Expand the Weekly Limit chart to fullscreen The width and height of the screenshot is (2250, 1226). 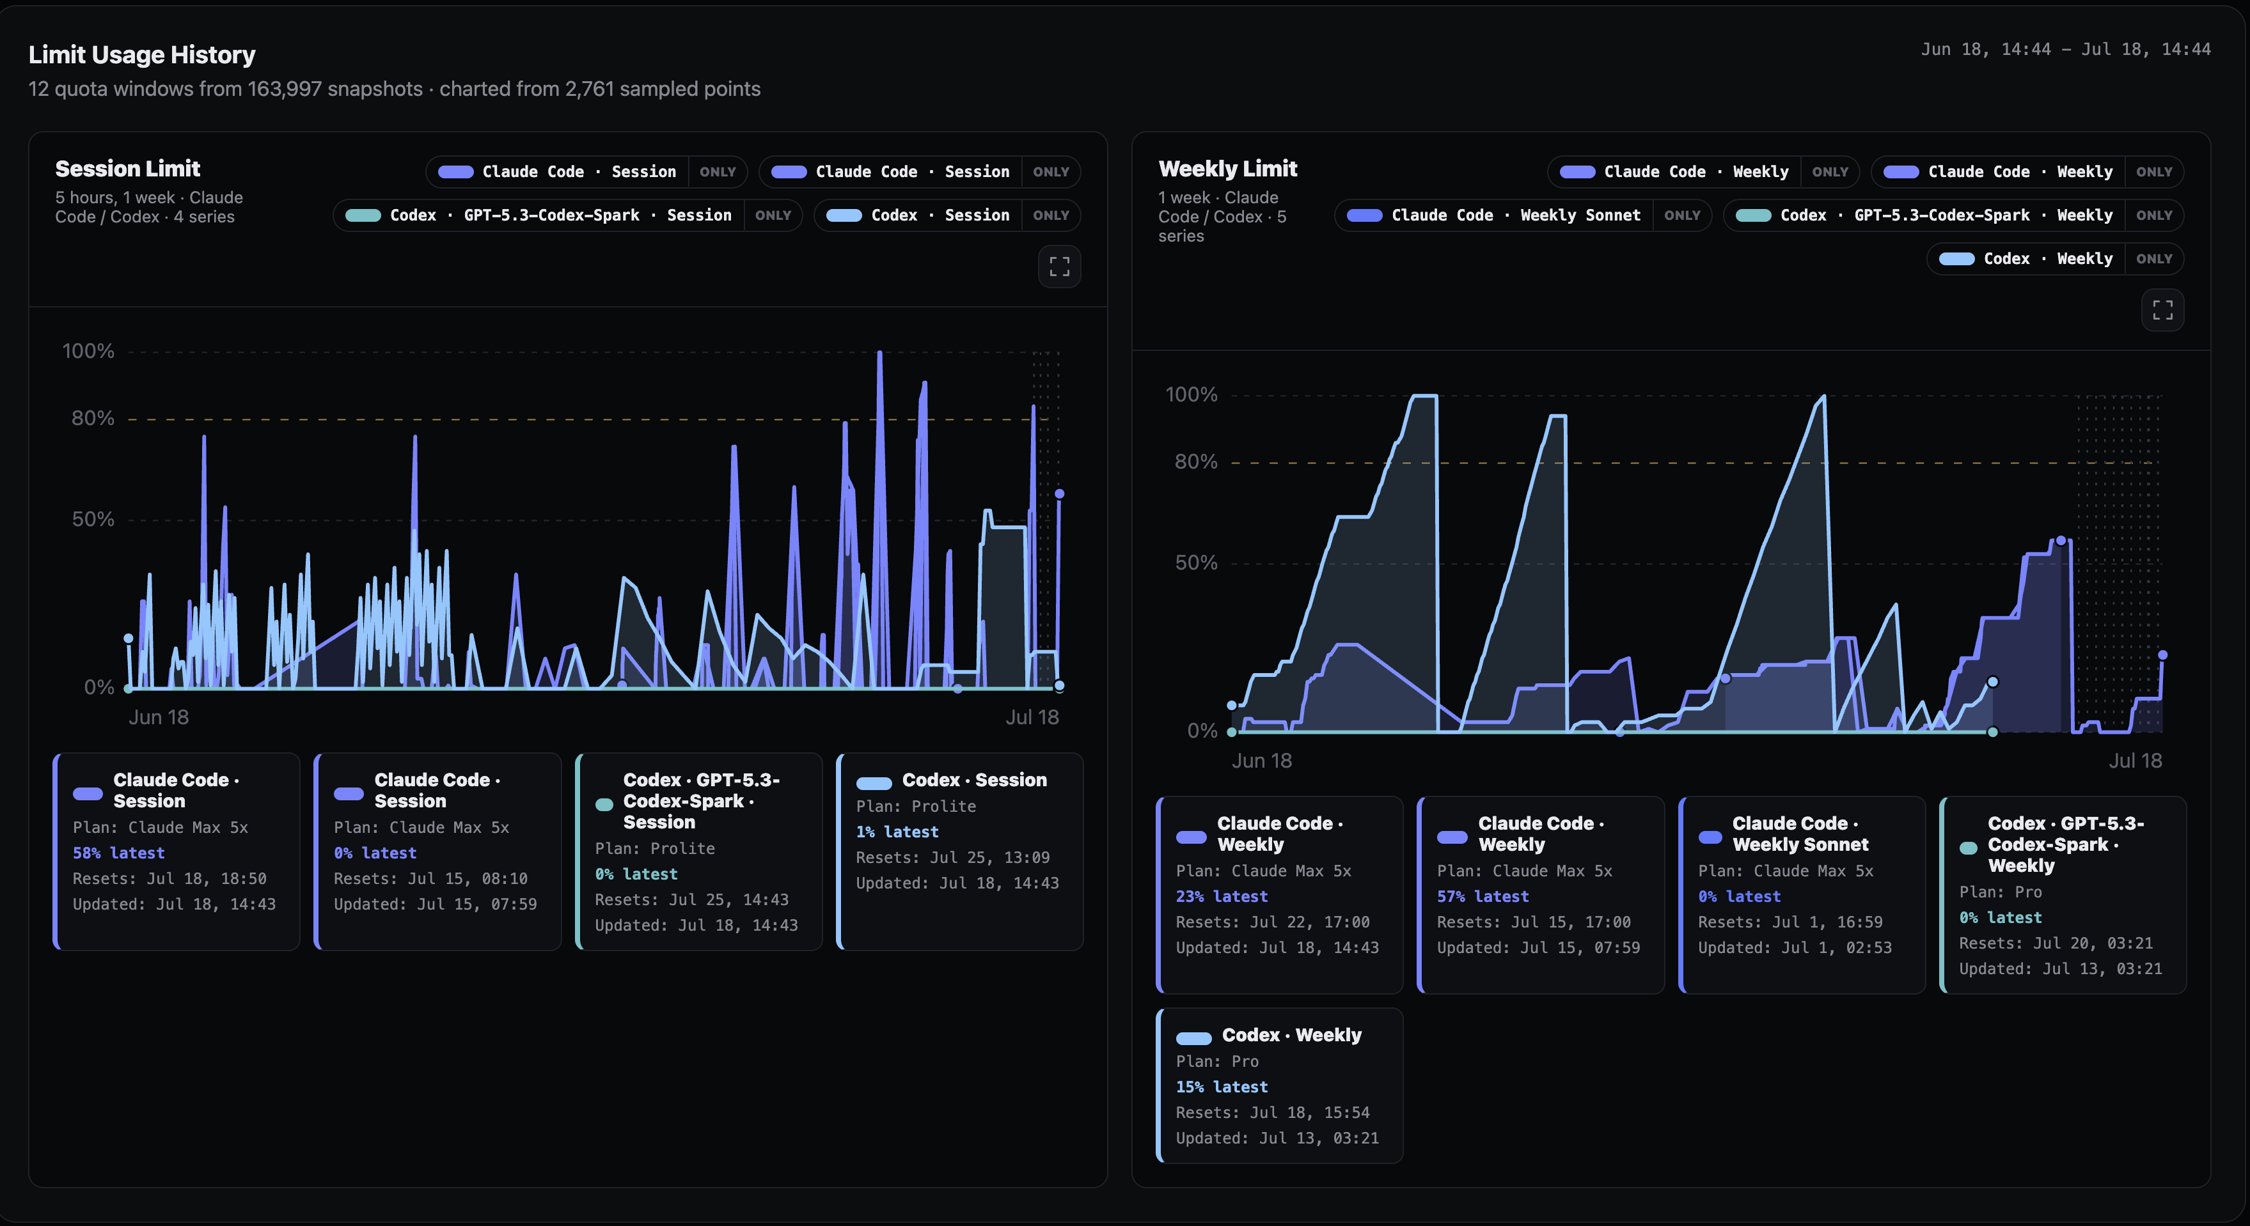pos(2162,310)
